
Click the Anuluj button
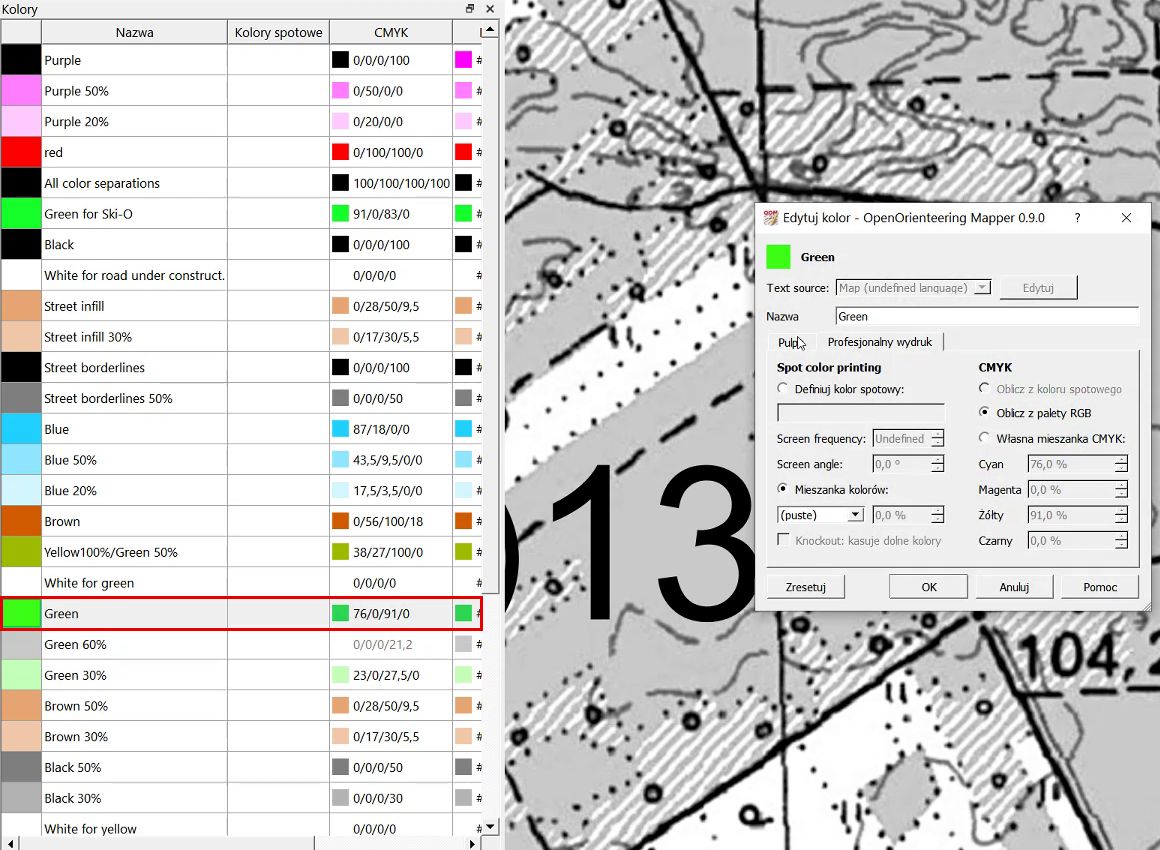pos(1014,587)
